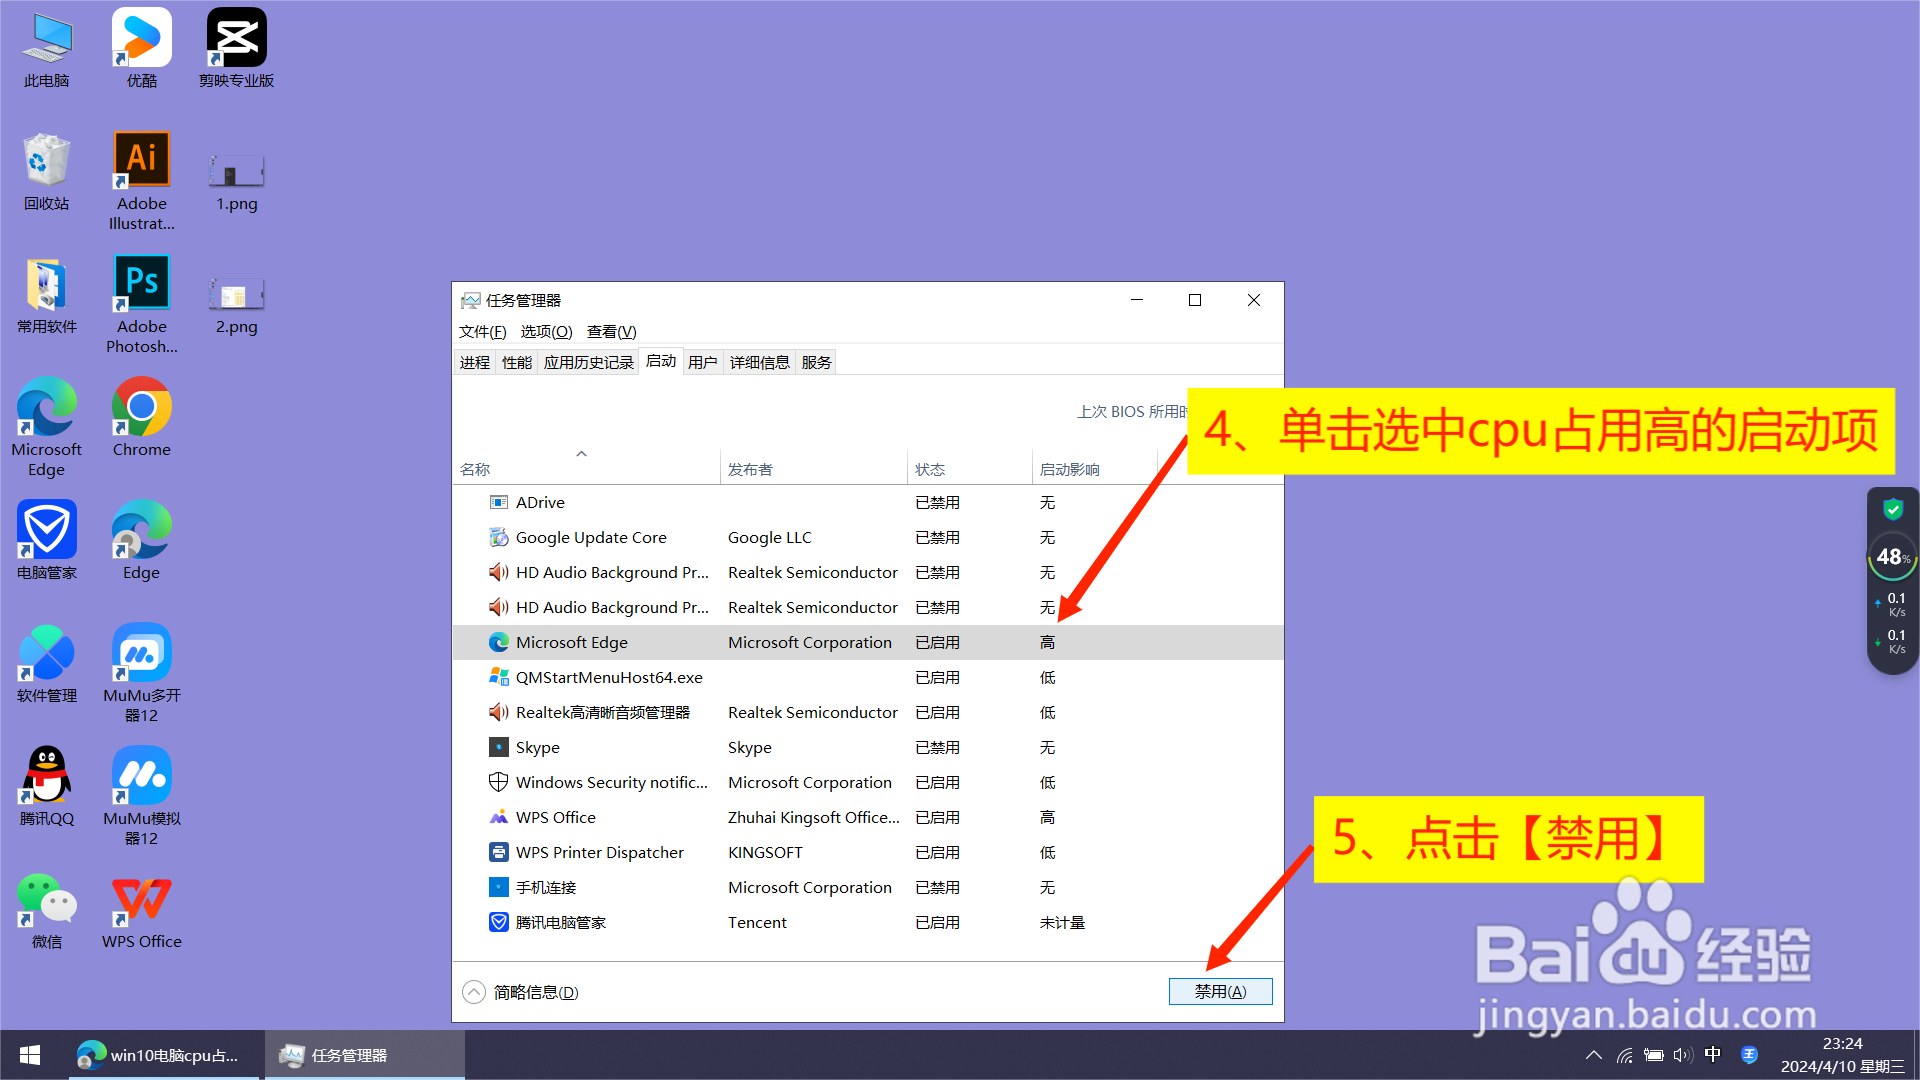Click the 禁用(A) button
Image resolution: width=1920 pixels, height=1080 pixels.
click(1220, 991)
